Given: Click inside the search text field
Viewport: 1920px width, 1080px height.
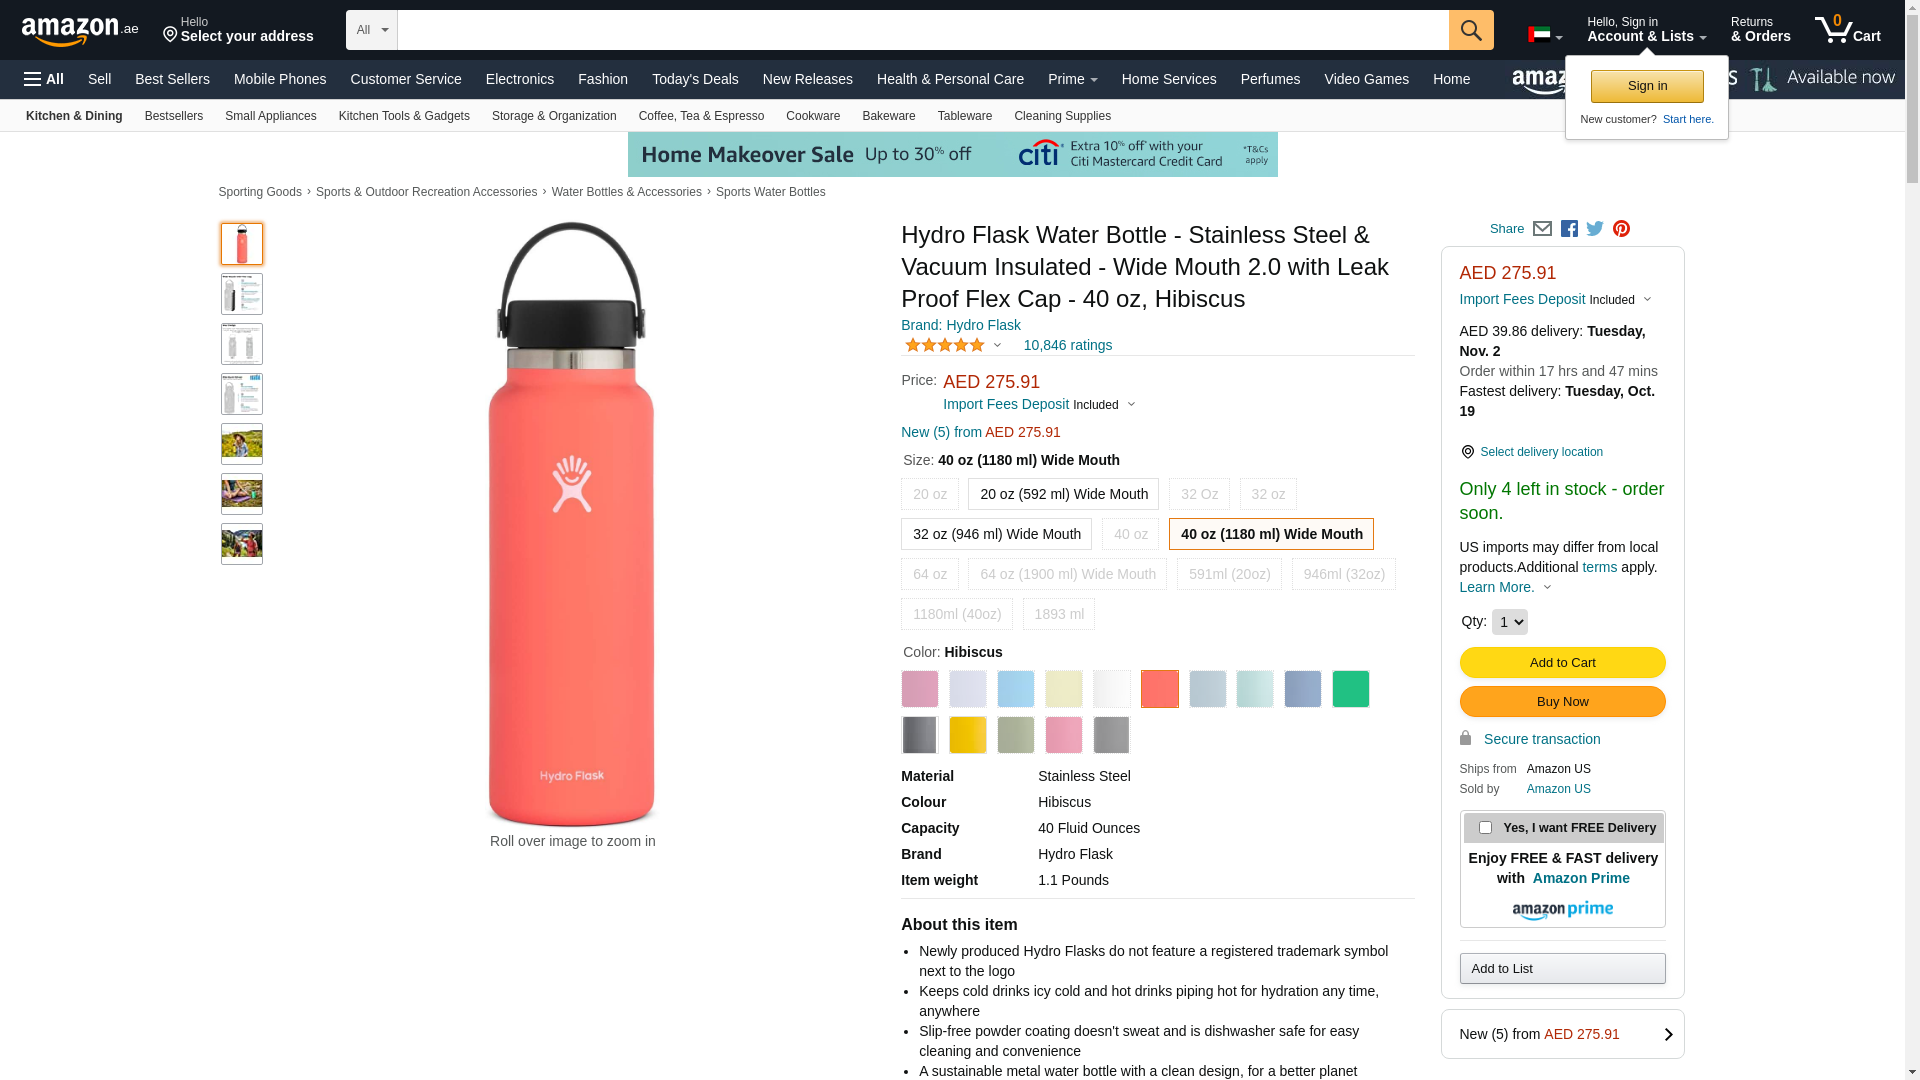Looking at the screenshot, I should [922, 30].
